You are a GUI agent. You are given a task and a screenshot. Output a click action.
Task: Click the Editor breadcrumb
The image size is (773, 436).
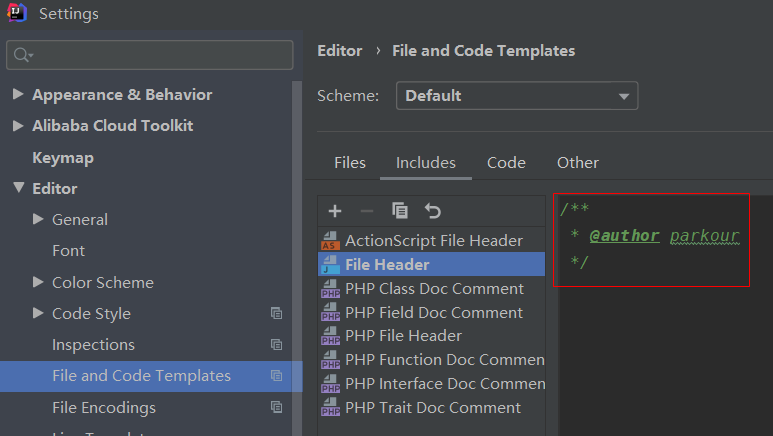(340, 51)
